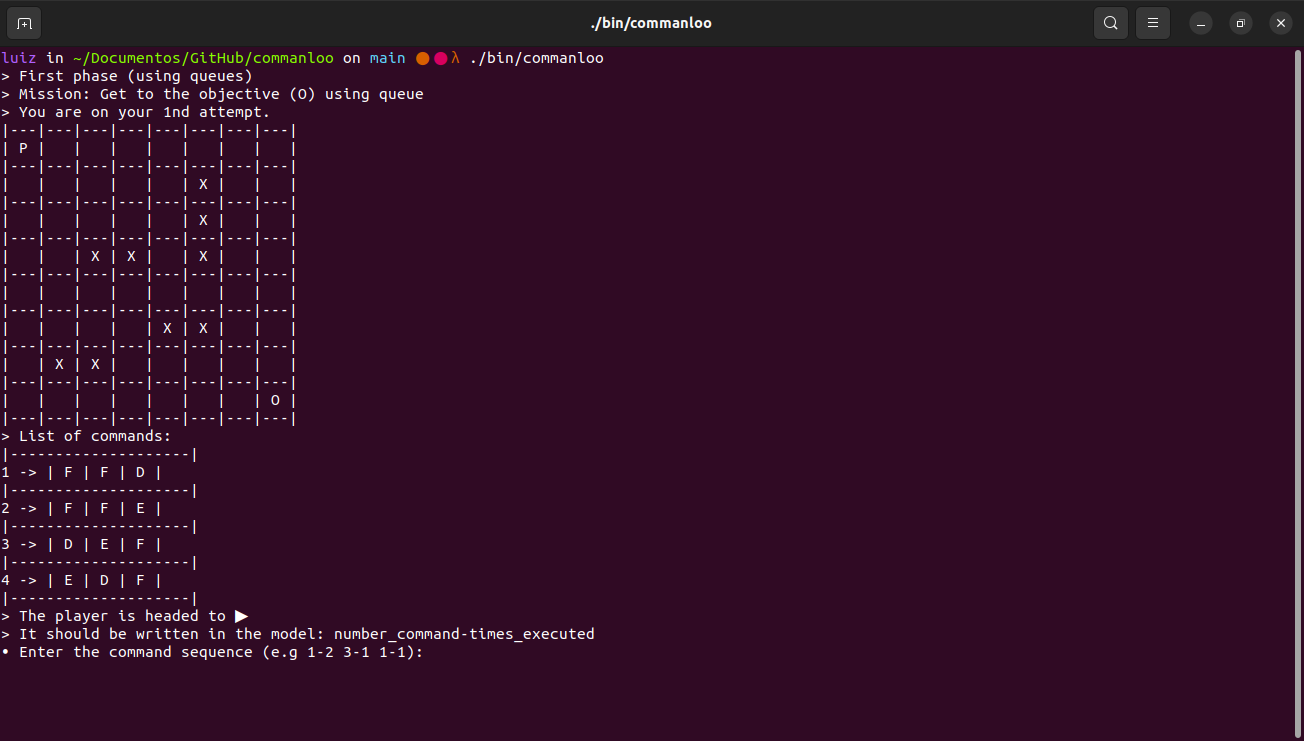Close the terminal window
This screenshot has height=741, width=1304.
click(x=1281, y=23)
